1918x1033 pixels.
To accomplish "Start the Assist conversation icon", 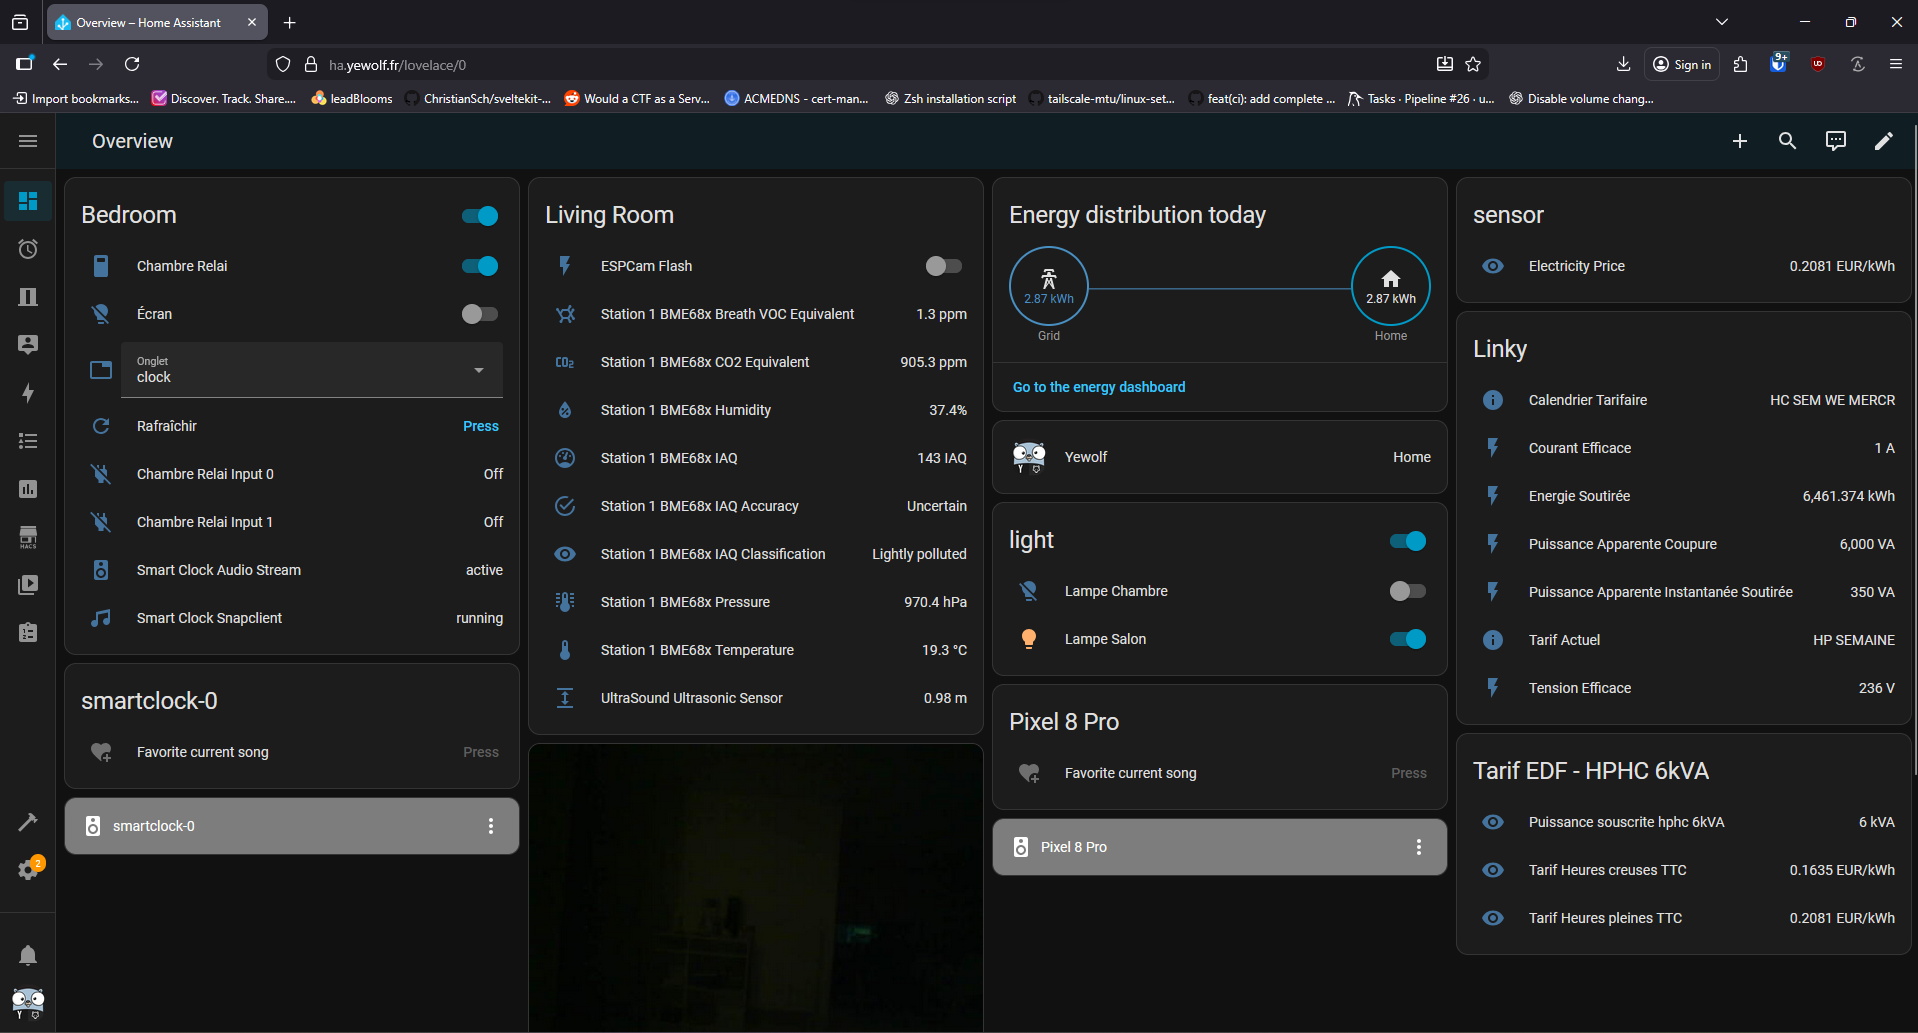I will [x=1835, y=141].
